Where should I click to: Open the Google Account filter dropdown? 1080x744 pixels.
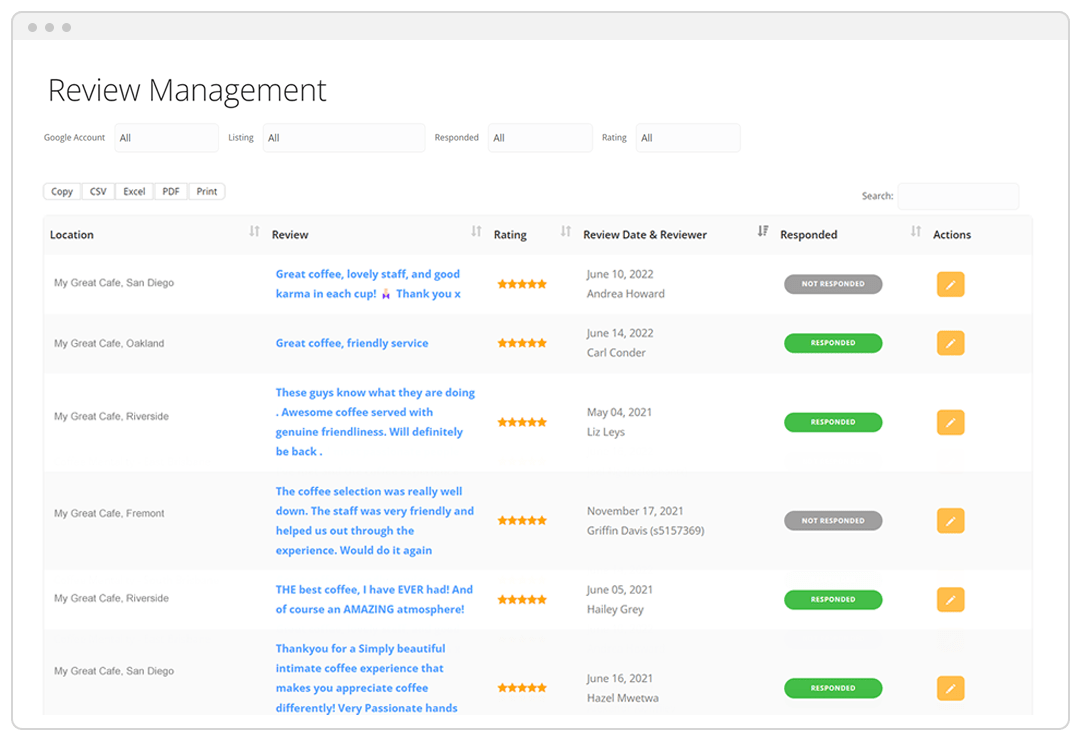[166, 138]
